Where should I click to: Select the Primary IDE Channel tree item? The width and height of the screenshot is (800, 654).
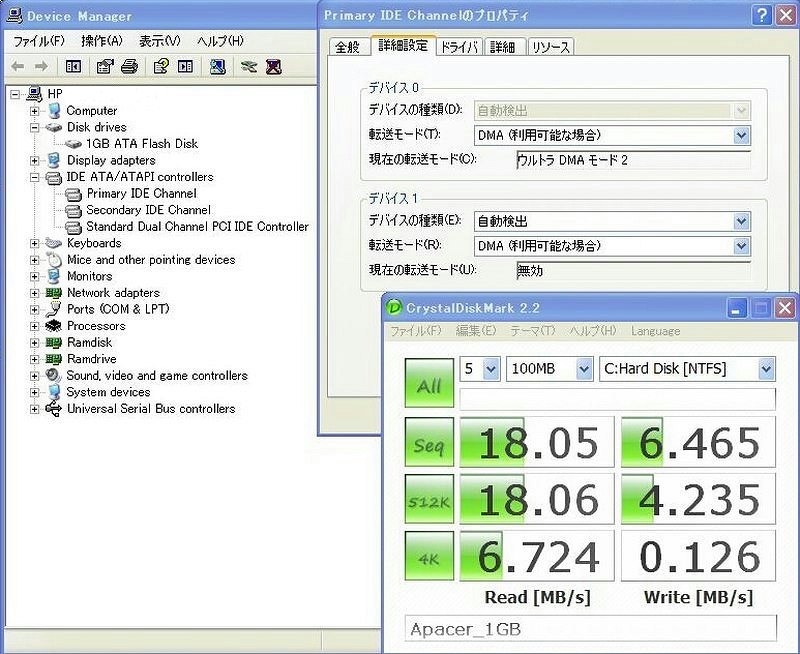coord(141,193)
